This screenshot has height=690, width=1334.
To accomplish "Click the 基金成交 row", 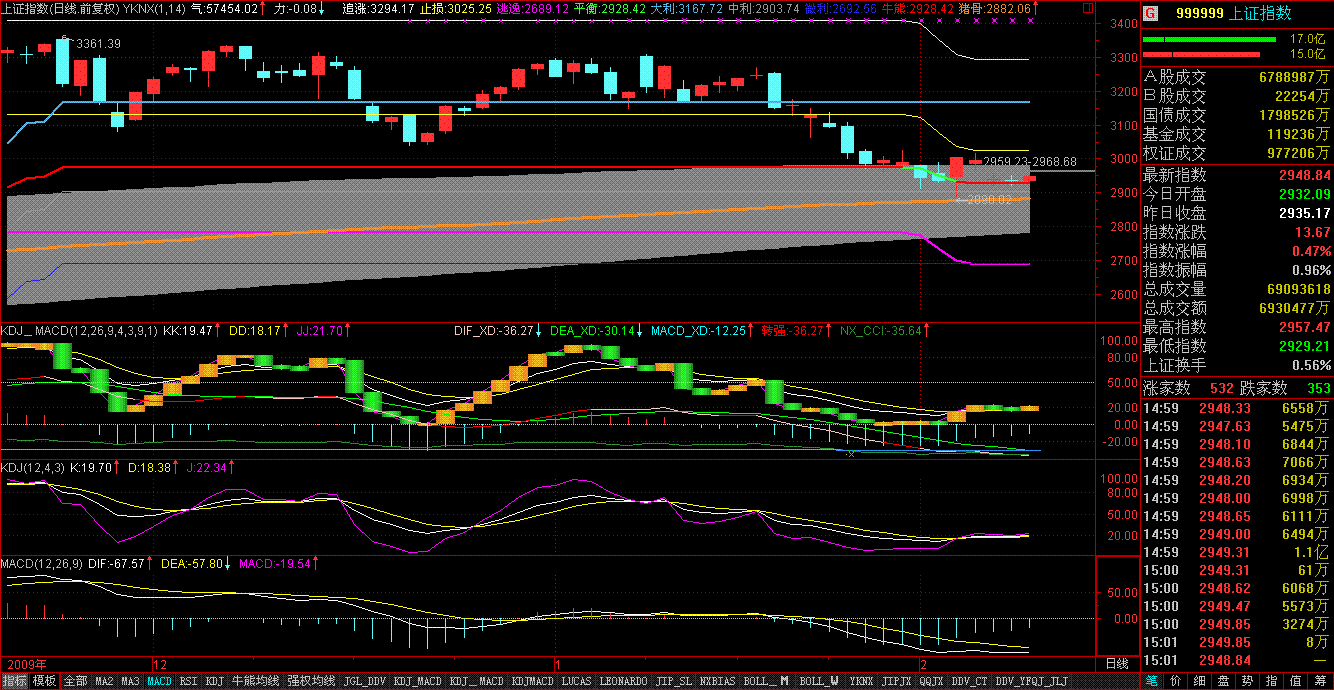I will click(1237, 134).
